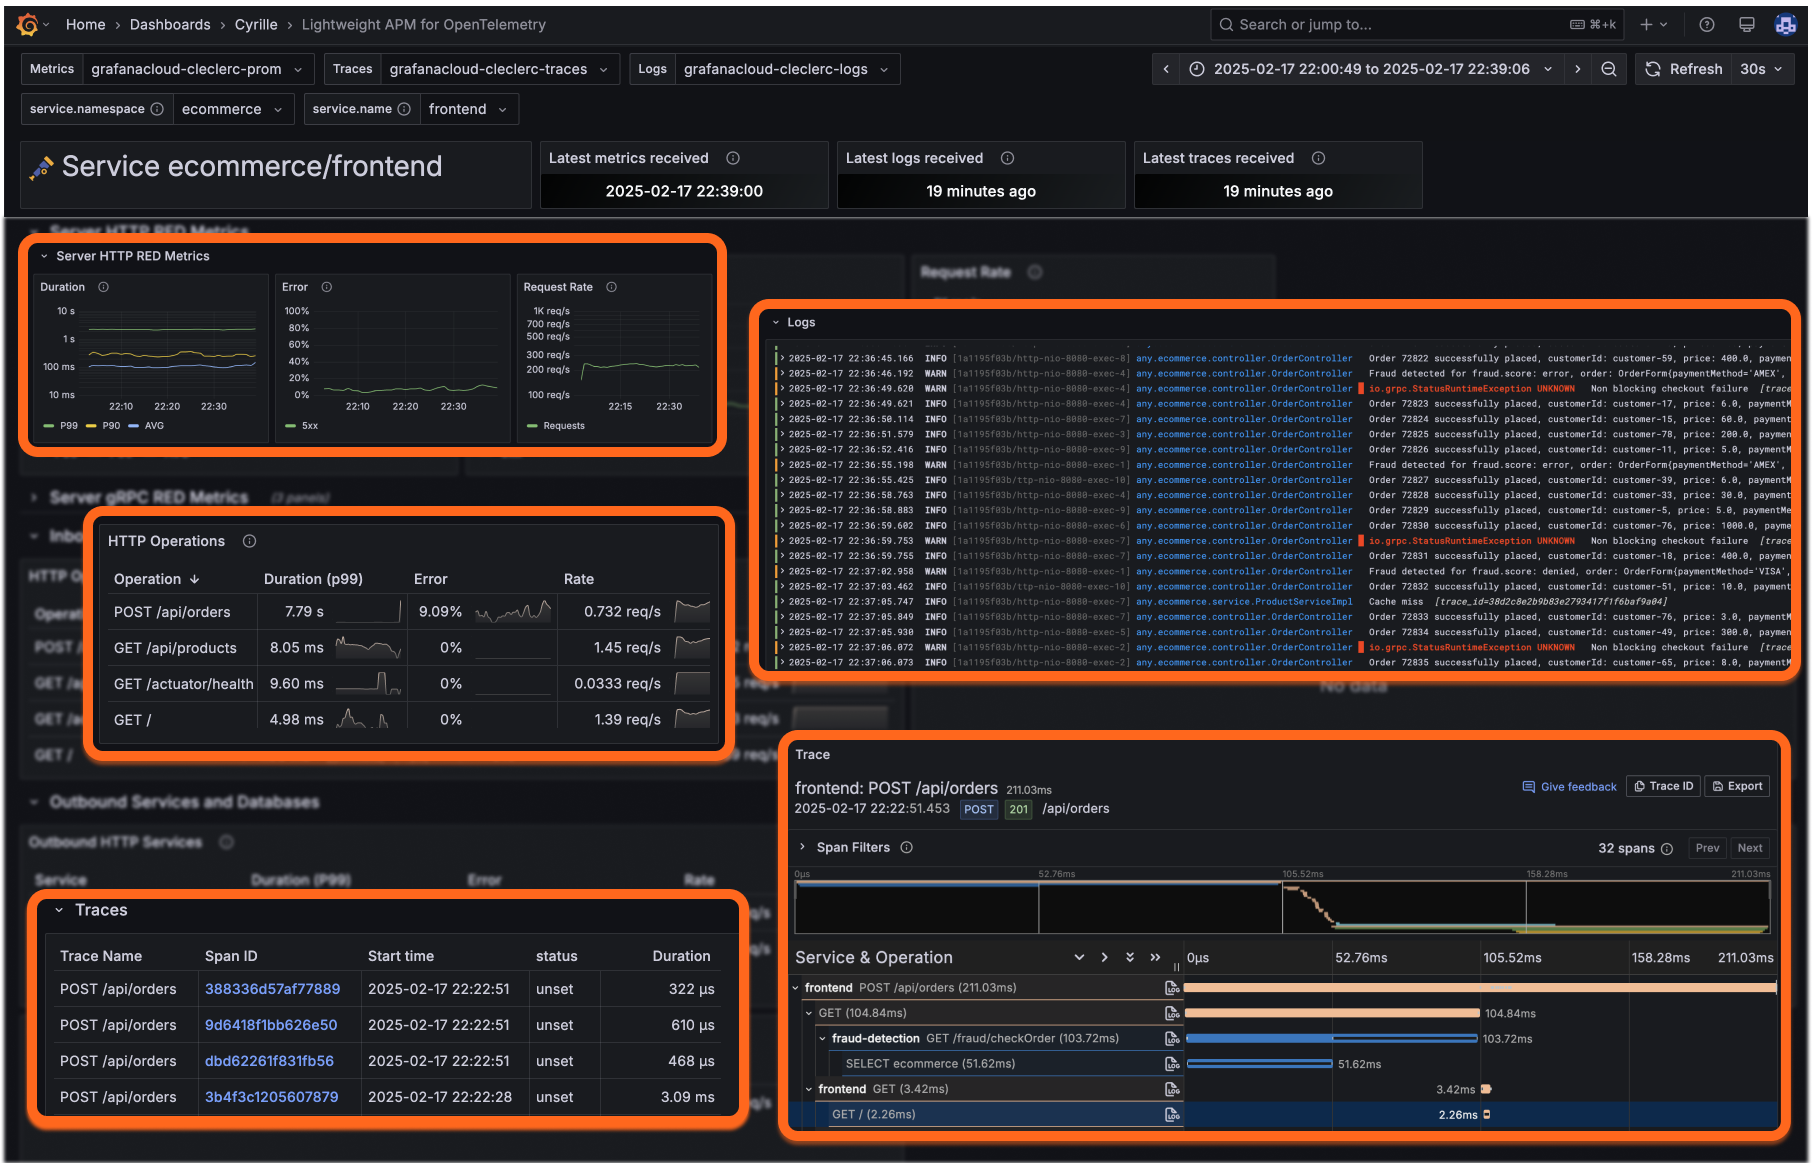Image resolution: width=1812 pixels, height=1163 pixels.
Task: Open the time range picker
Action: pos(1371,69)
